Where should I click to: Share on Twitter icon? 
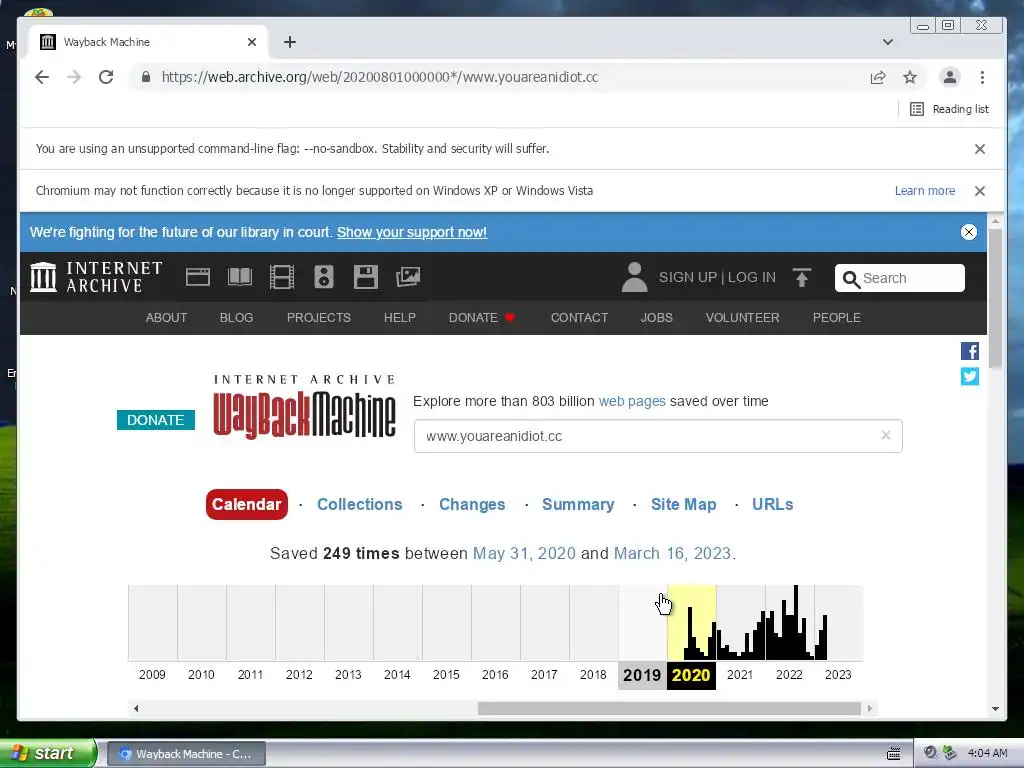(x=970, y=376)
